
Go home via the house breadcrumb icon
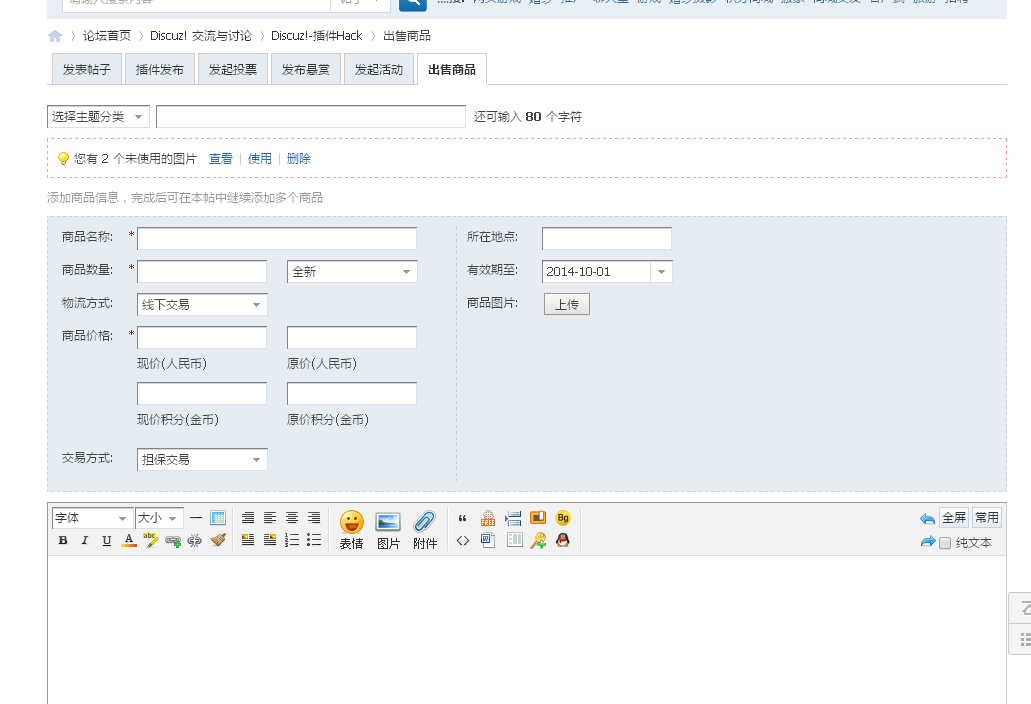55,36
